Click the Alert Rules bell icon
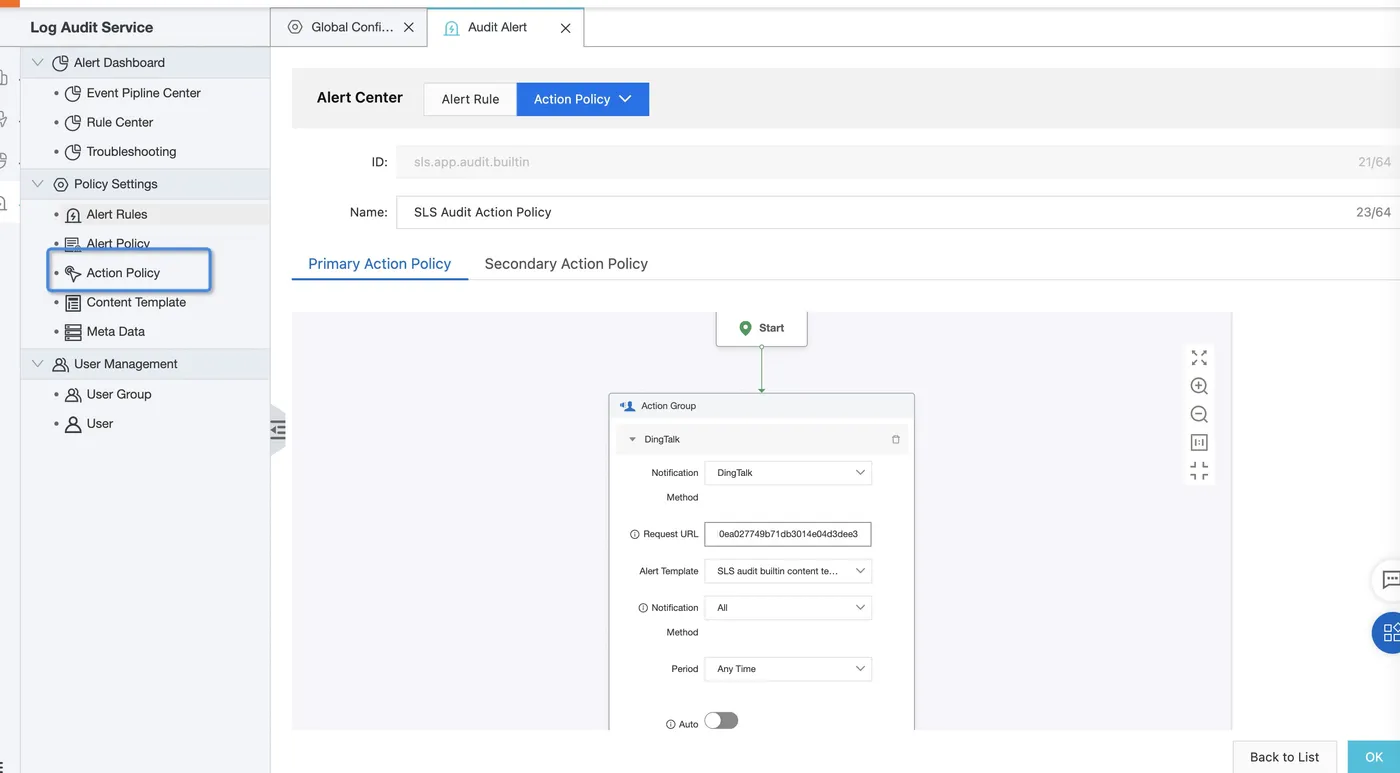The height and width of the screenshot is (773, 1400). click(x=73, y=215)
